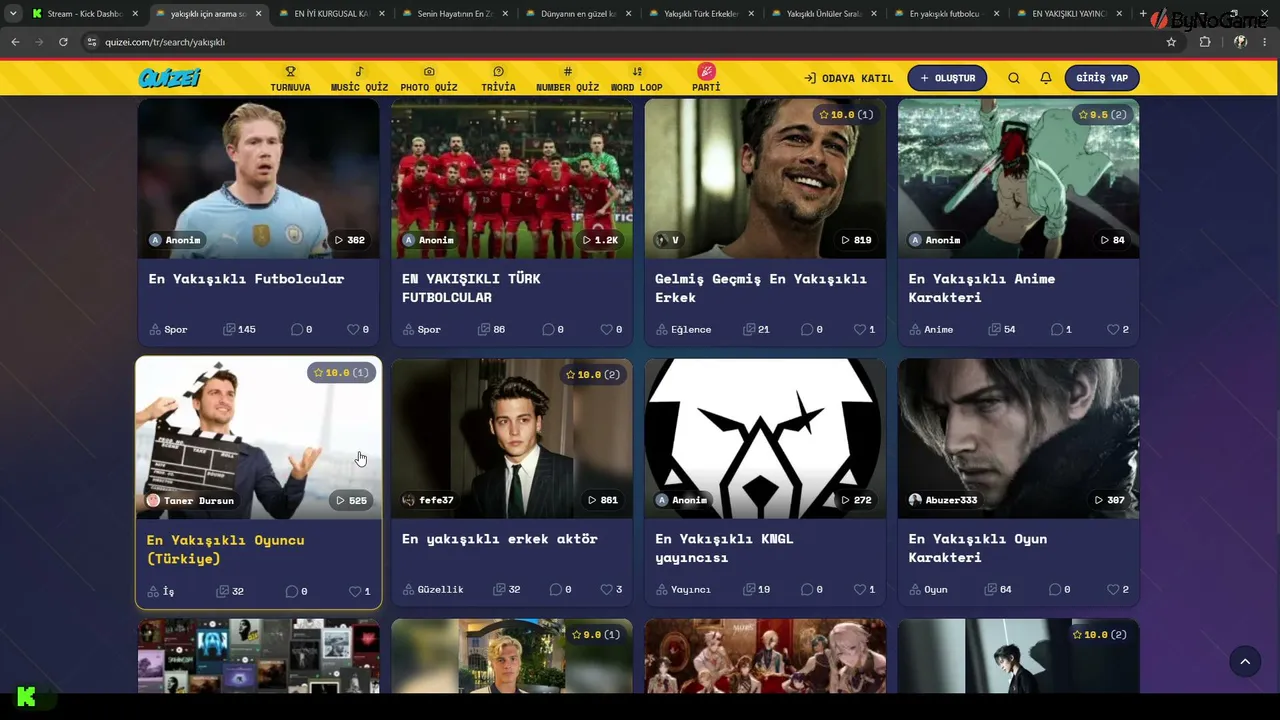Like En Yakışıklı Oyuncu (Türkiye) quiz
Viewport: 1280px width, 720px height.
[354, 591]
